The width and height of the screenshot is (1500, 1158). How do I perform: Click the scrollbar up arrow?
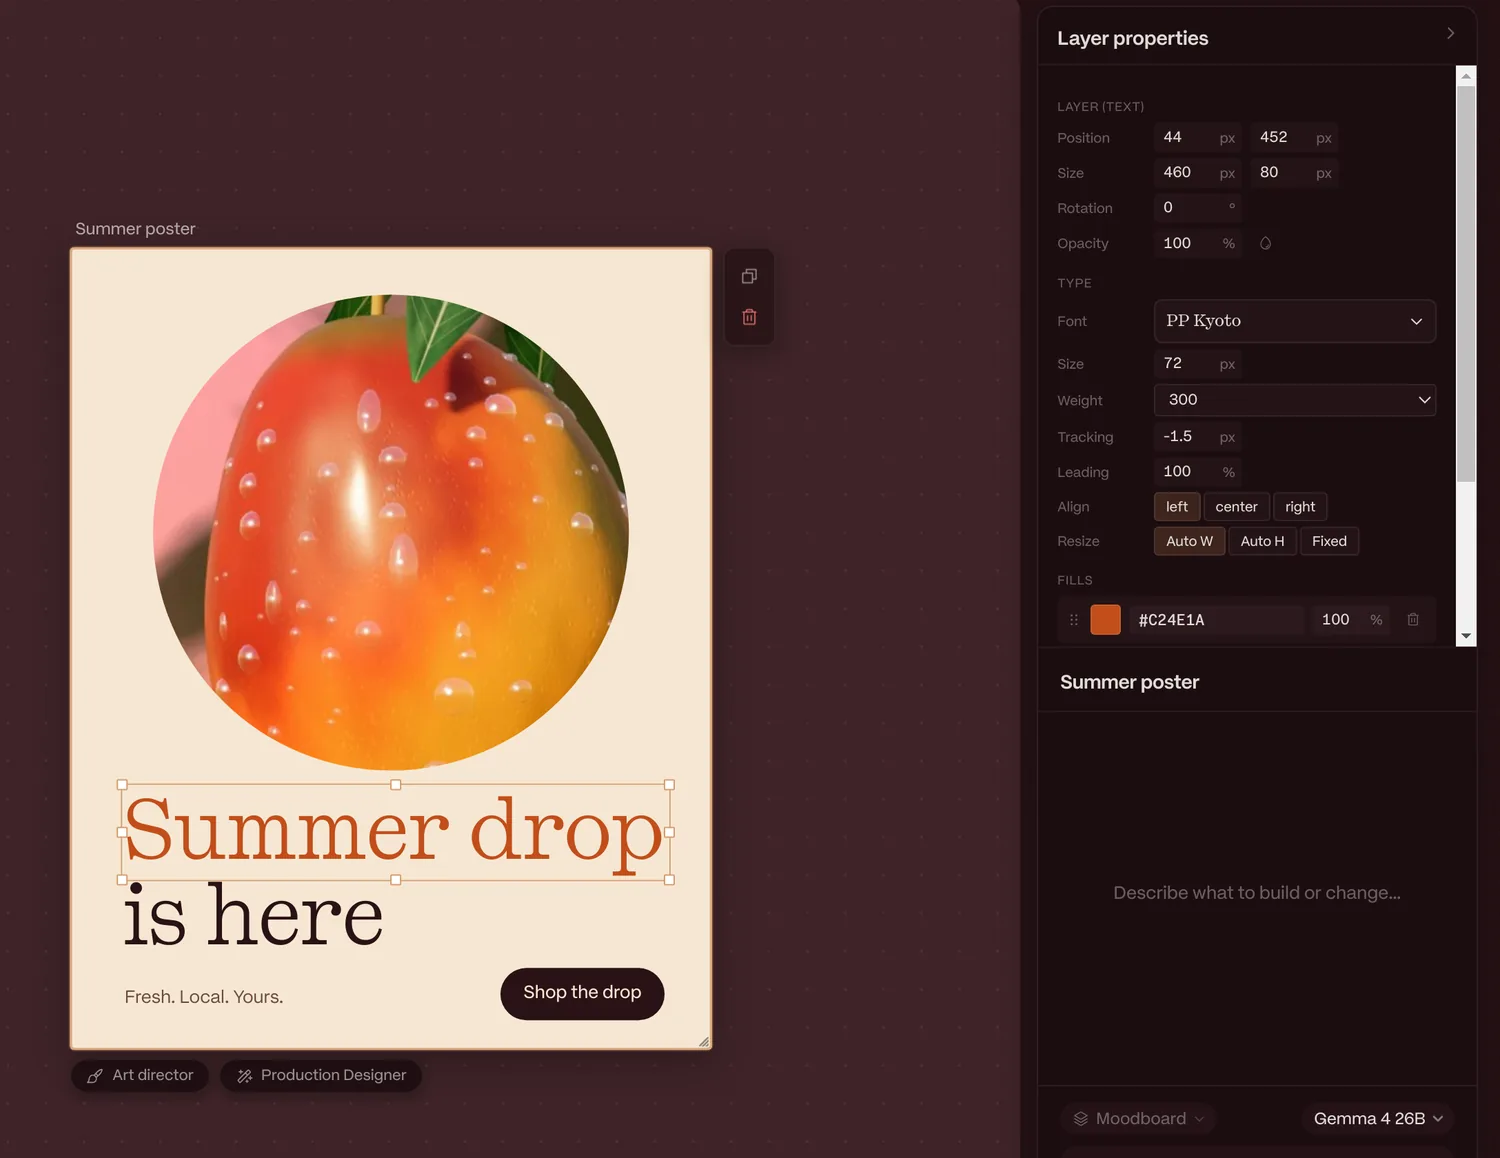1466,75
